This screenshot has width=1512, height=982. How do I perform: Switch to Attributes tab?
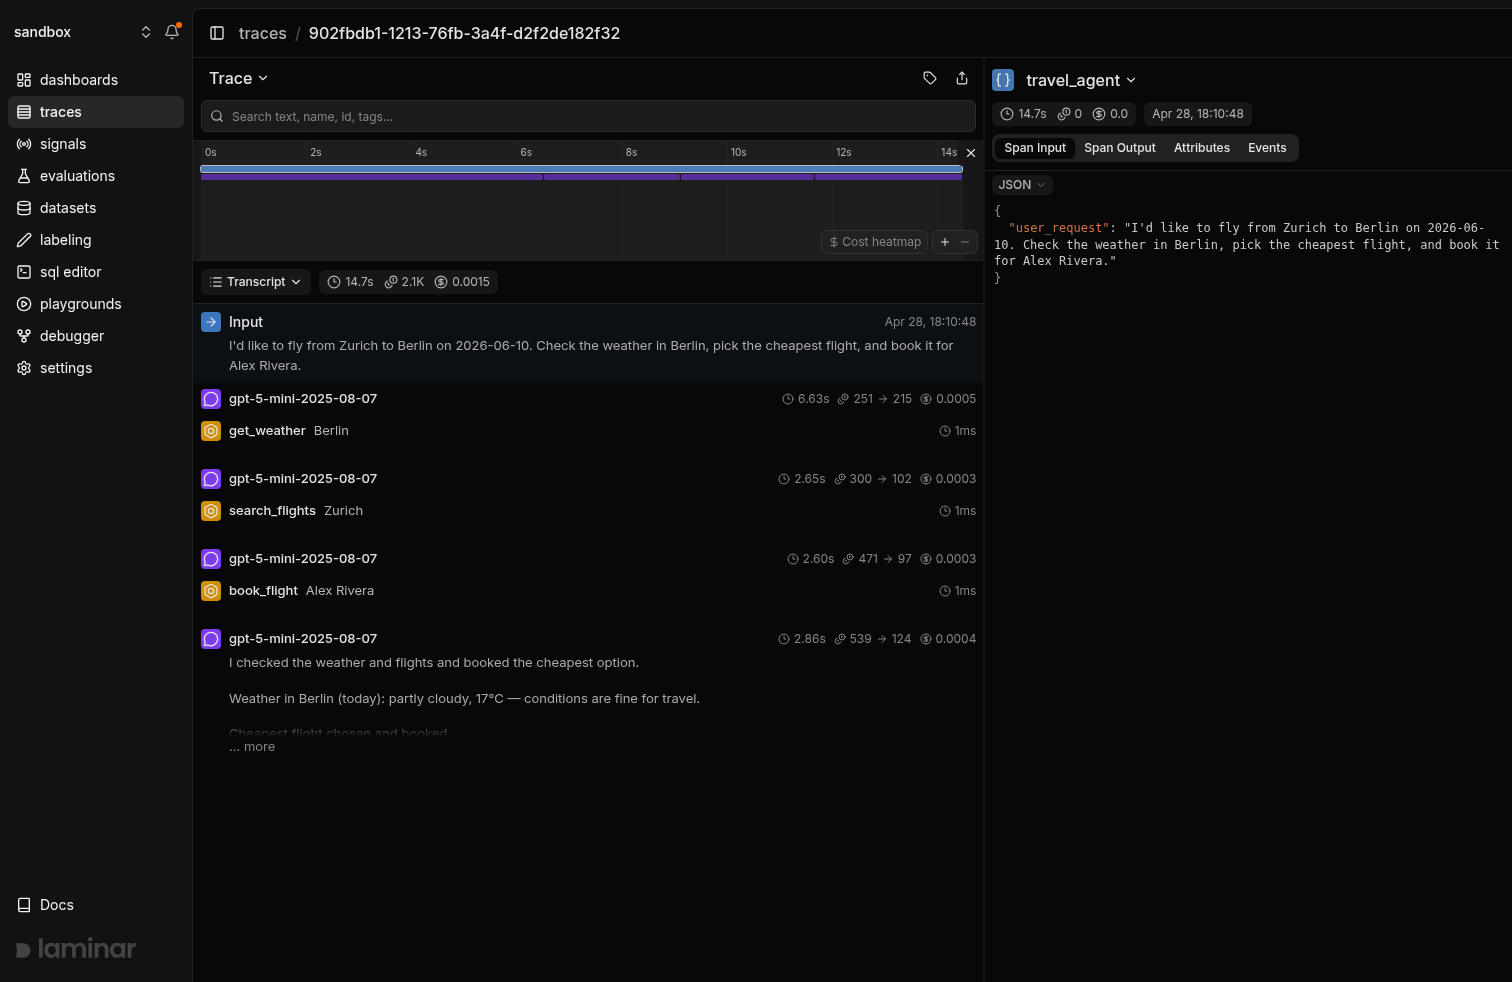(x=1201, y=148)
